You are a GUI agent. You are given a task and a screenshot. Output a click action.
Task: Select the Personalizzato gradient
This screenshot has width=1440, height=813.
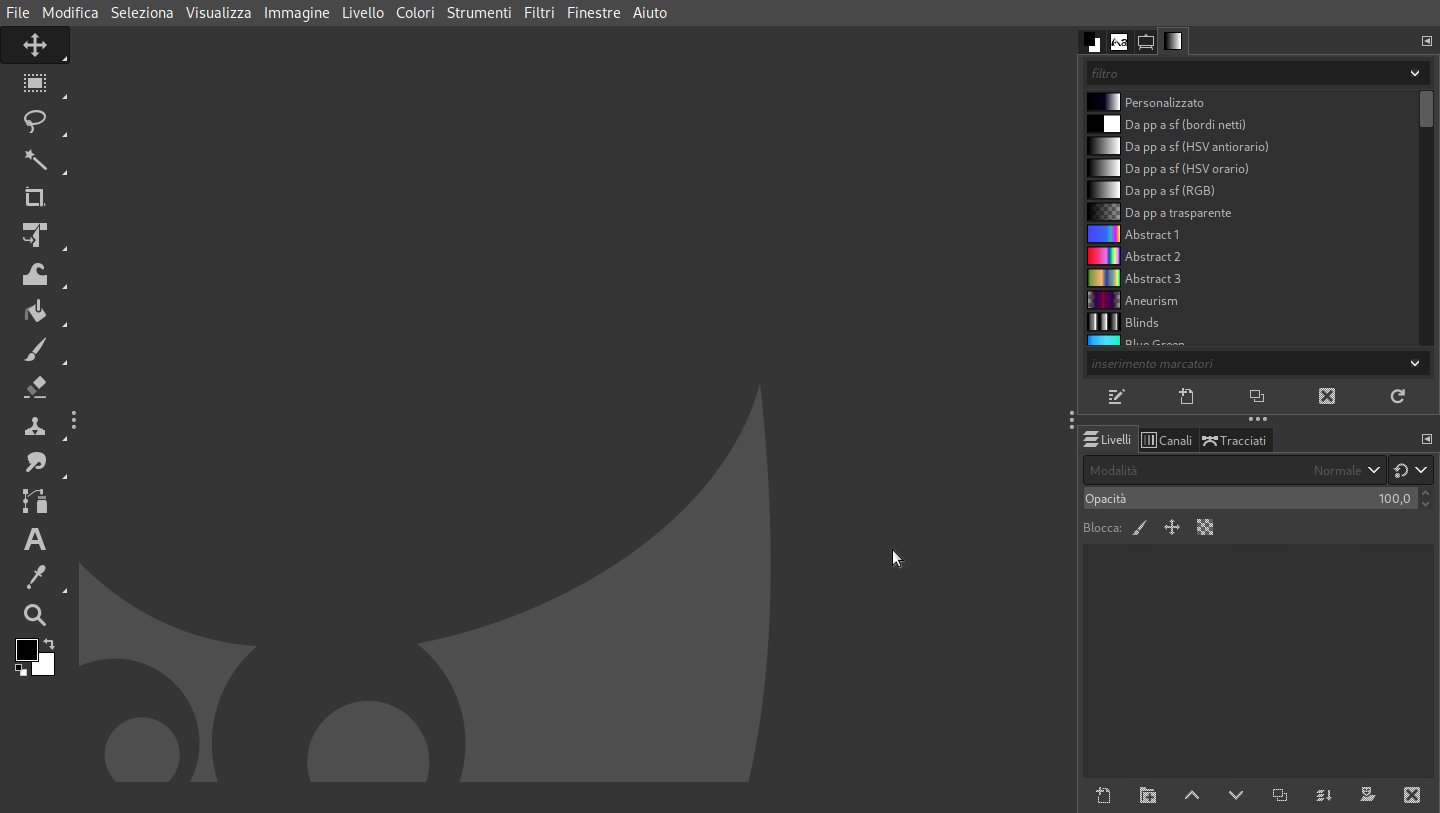coord(1252,102)
